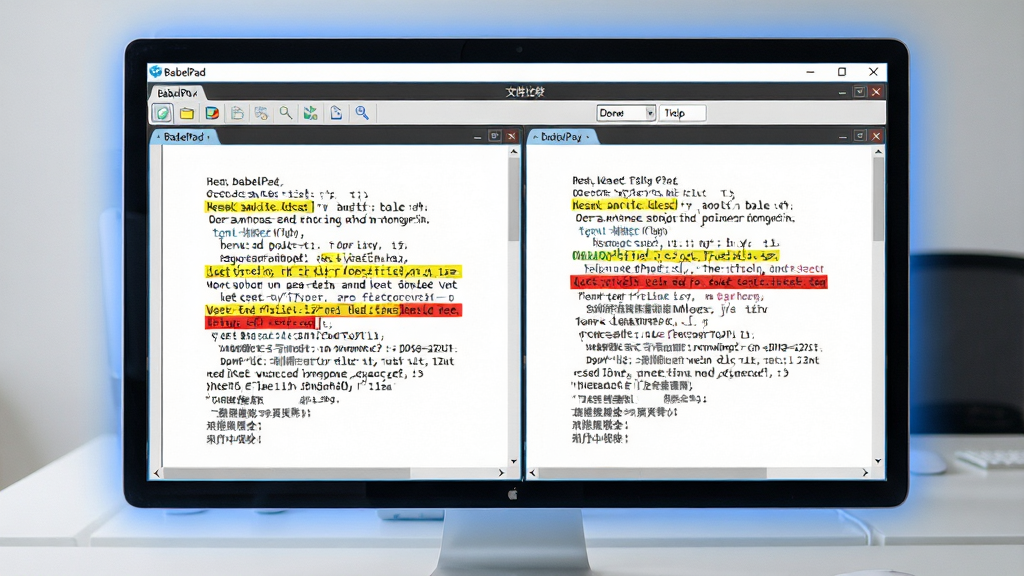1024x576 pixels.
Task: Select the right pane 'Drdb/Pay' tab
Action: (x=562, y=136)
